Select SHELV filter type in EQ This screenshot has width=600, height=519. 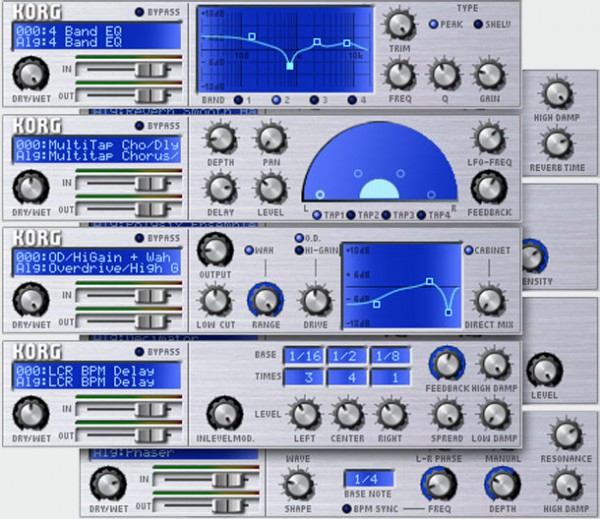[478, 24]
